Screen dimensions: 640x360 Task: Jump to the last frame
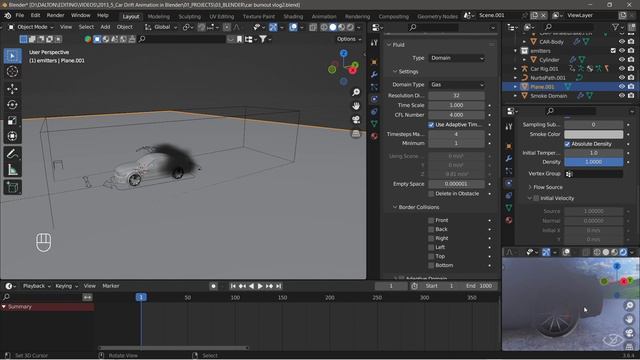[x=278, y=286]
